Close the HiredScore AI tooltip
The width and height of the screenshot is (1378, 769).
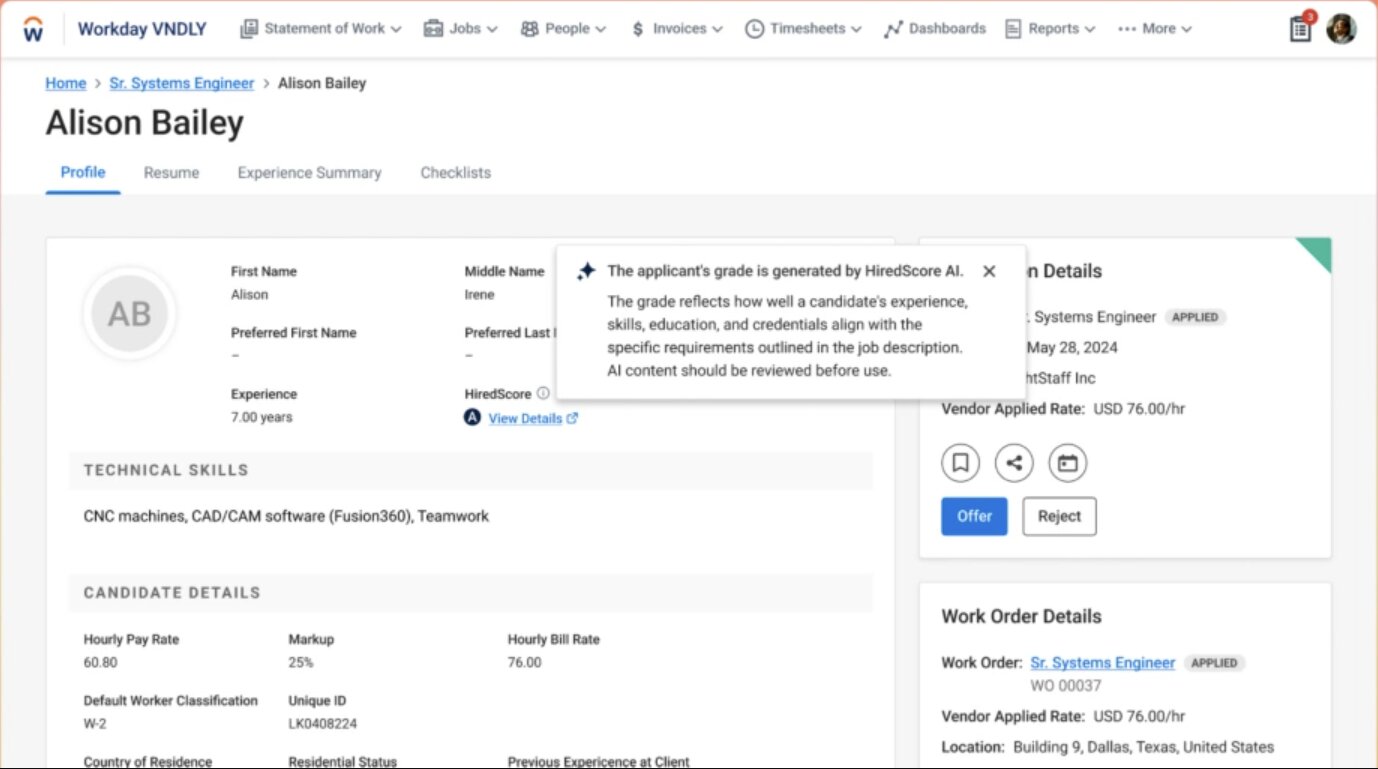[989, 271]
